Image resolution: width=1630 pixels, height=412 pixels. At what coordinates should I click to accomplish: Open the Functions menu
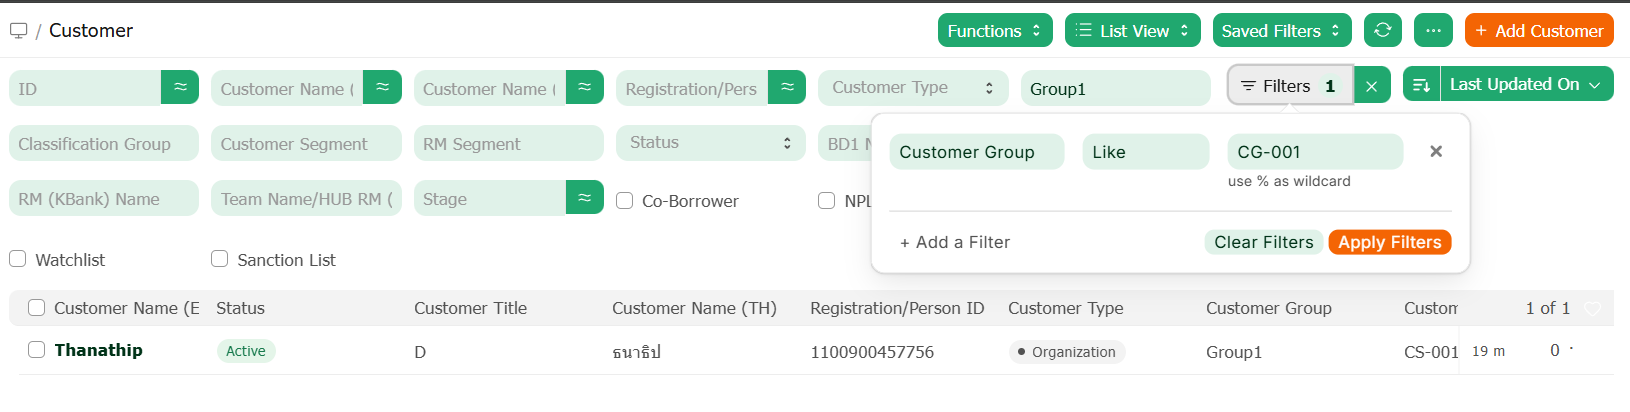pos(994,31)
